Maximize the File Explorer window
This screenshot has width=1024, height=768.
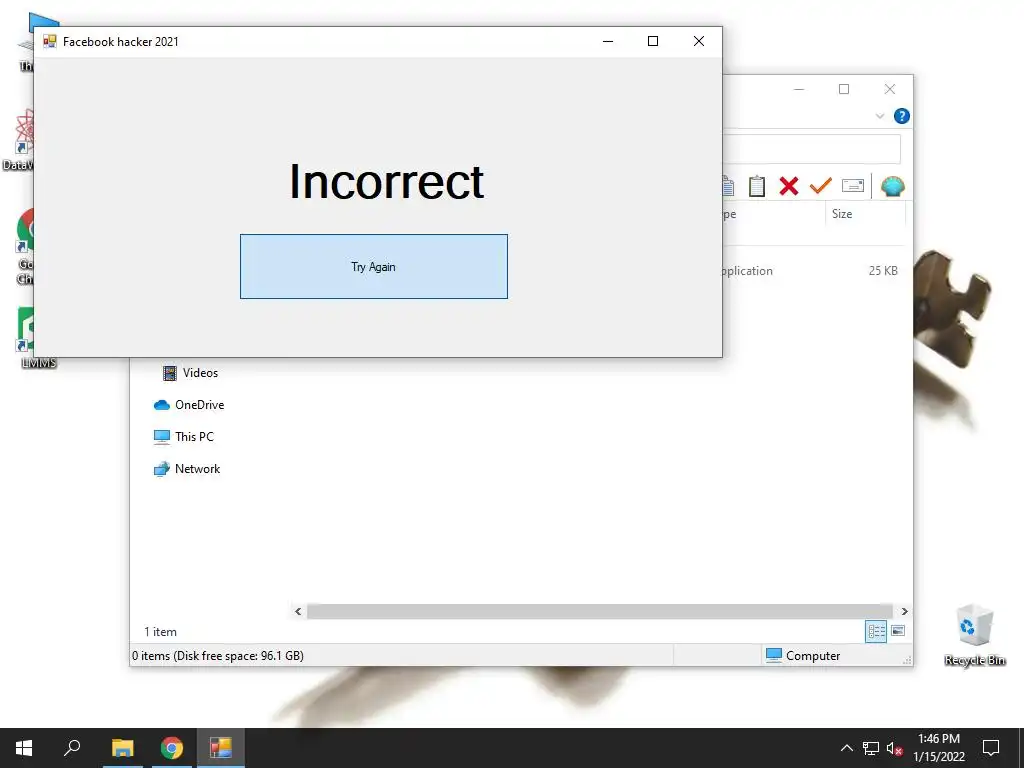click(844, 89)
